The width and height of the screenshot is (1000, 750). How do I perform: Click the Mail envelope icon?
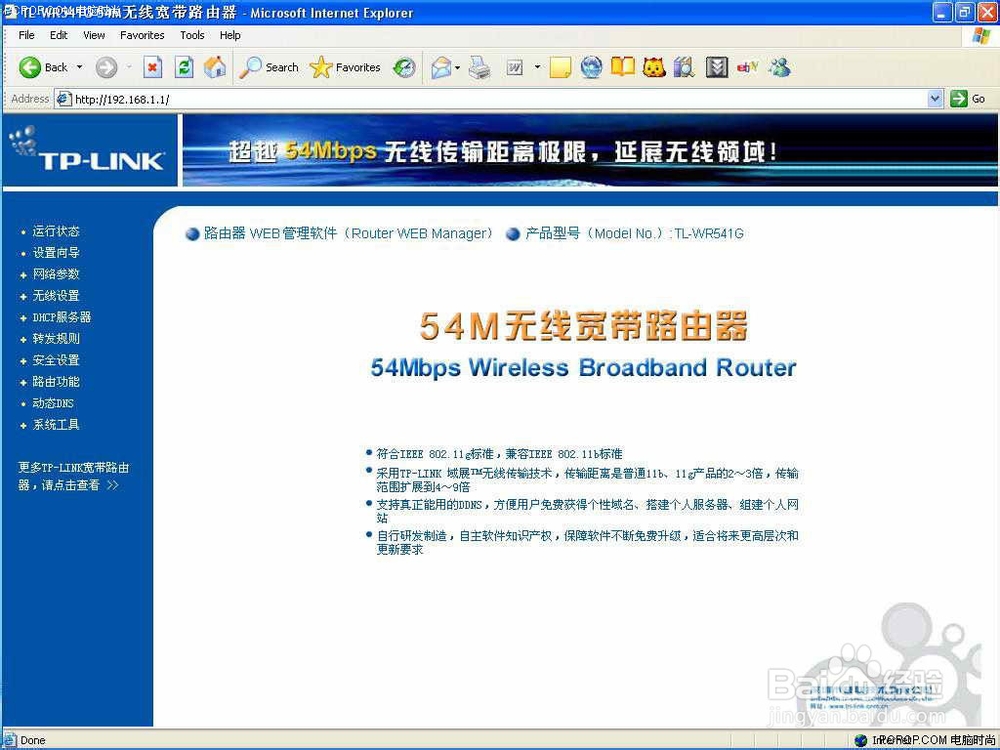point(441,67)
